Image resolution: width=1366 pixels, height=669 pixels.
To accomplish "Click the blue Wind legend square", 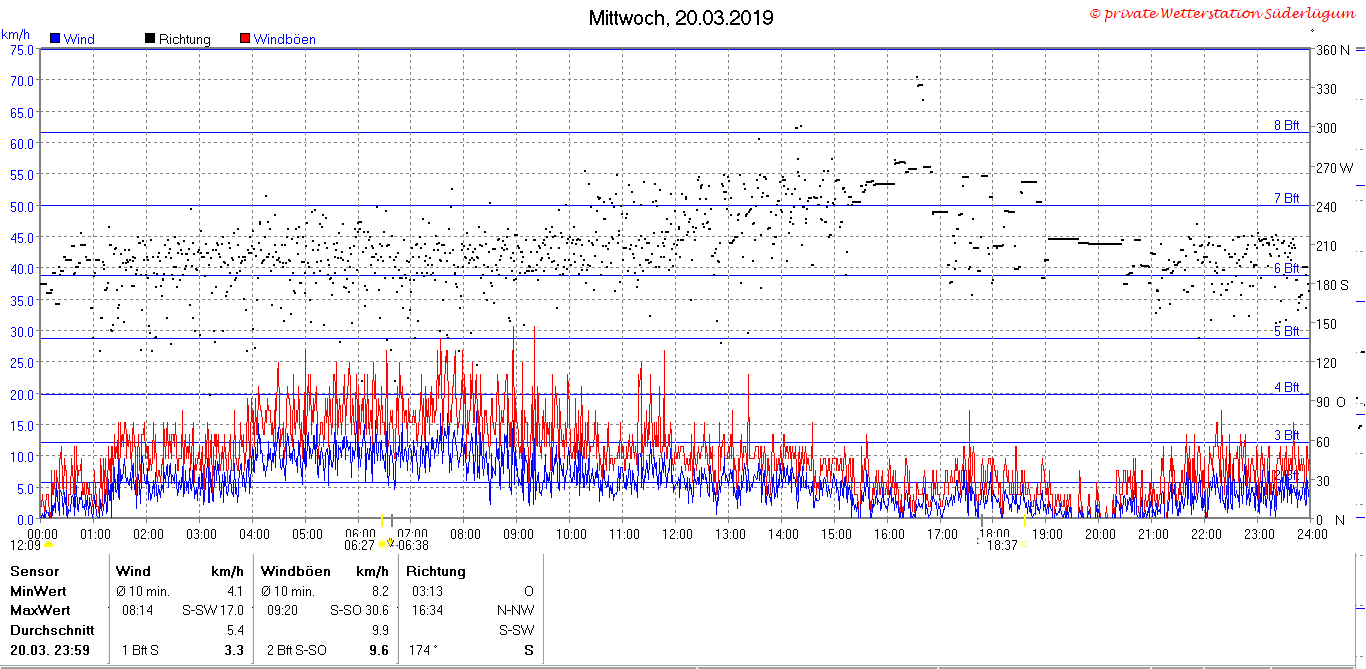I will click(55, 39).
